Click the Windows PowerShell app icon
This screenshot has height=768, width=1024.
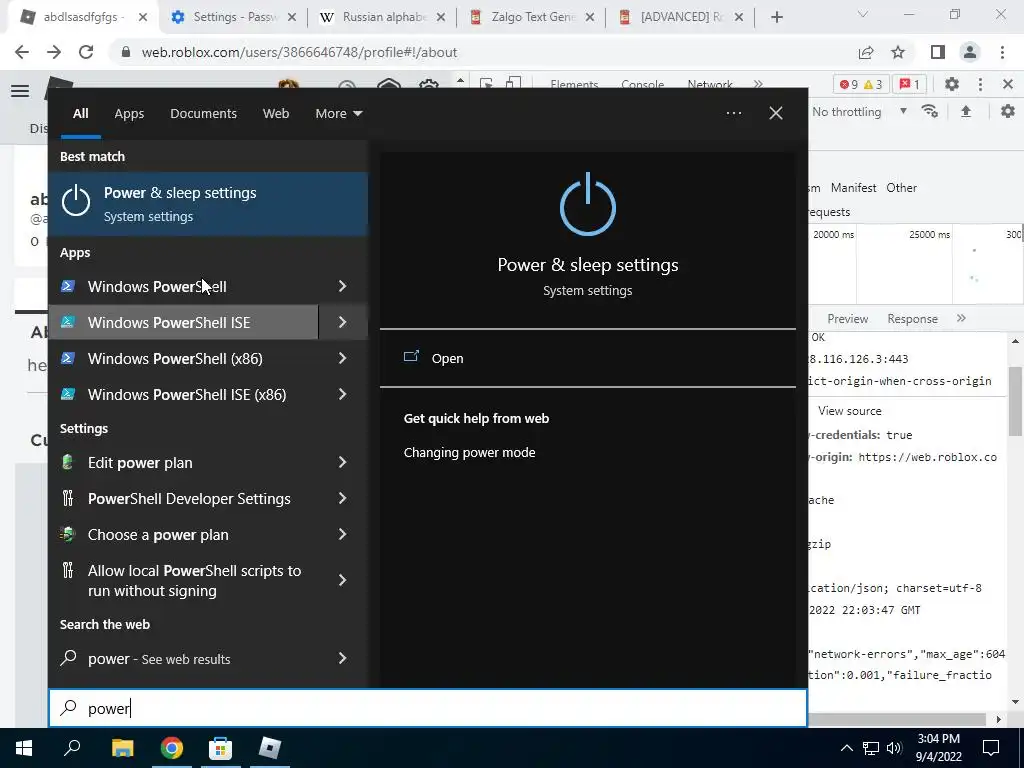coord(68,286)
